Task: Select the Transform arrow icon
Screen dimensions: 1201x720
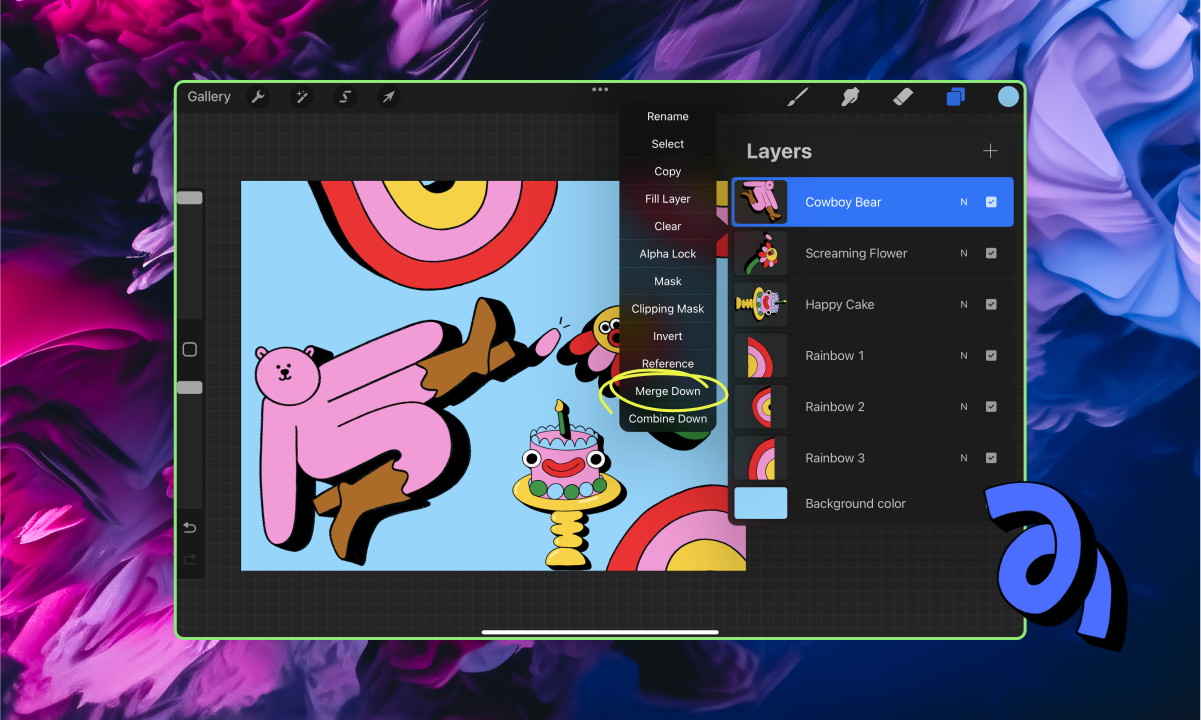Action: 388,96
